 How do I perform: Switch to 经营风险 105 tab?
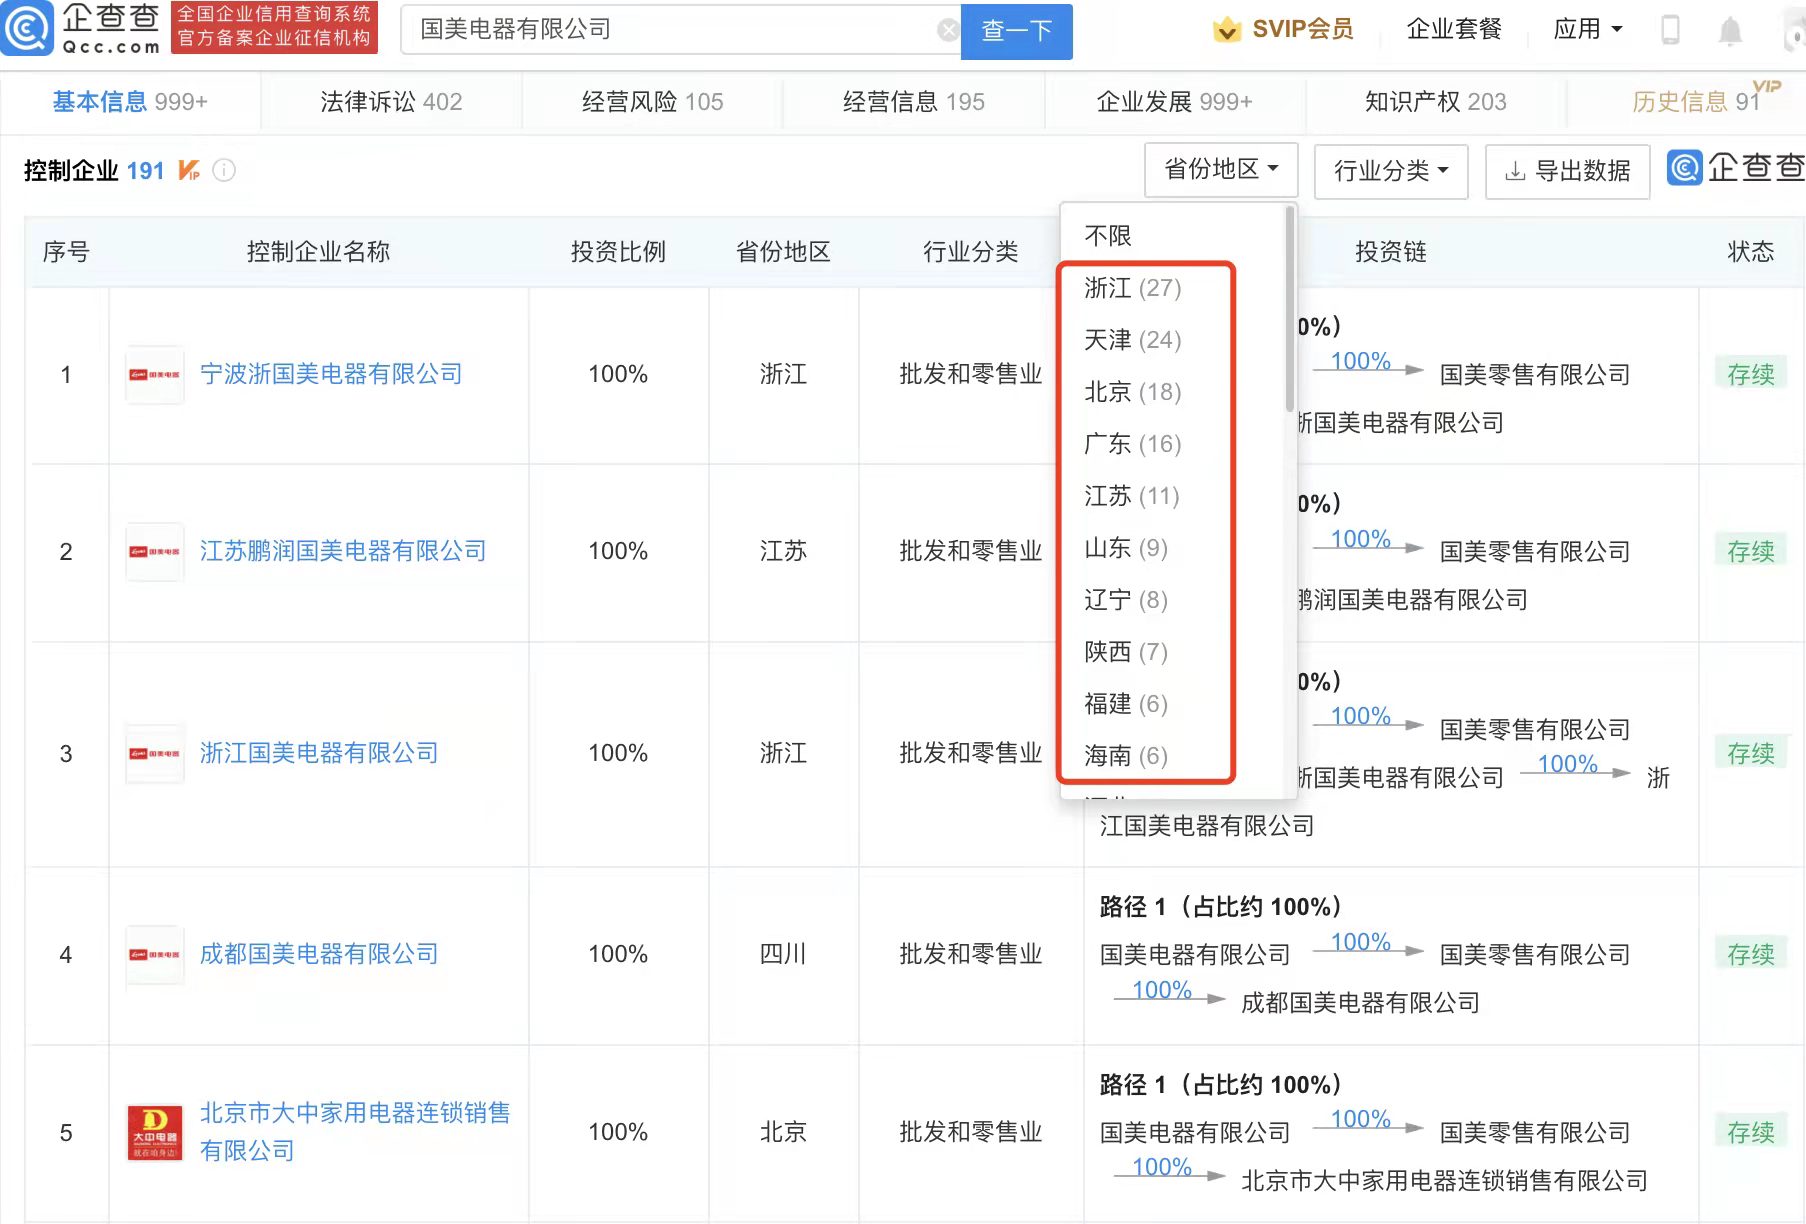(x=652, y=102)
